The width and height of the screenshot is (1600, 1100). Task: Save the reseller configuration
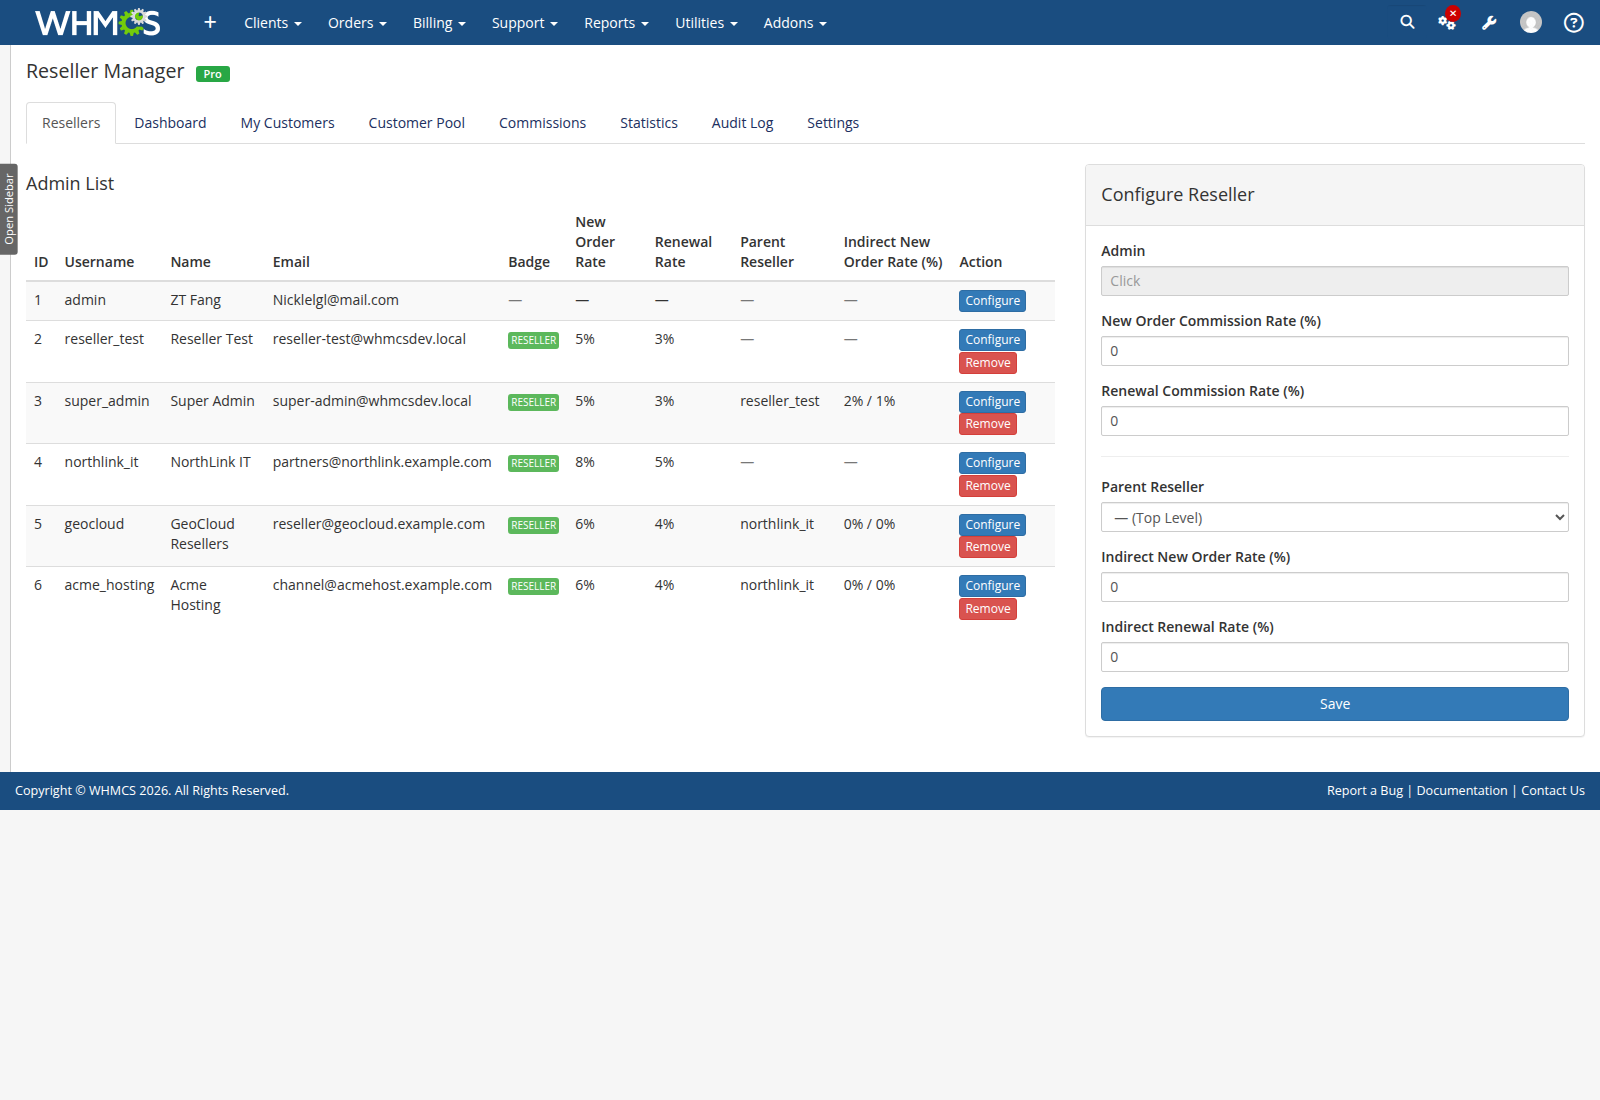coord(1334,704)
